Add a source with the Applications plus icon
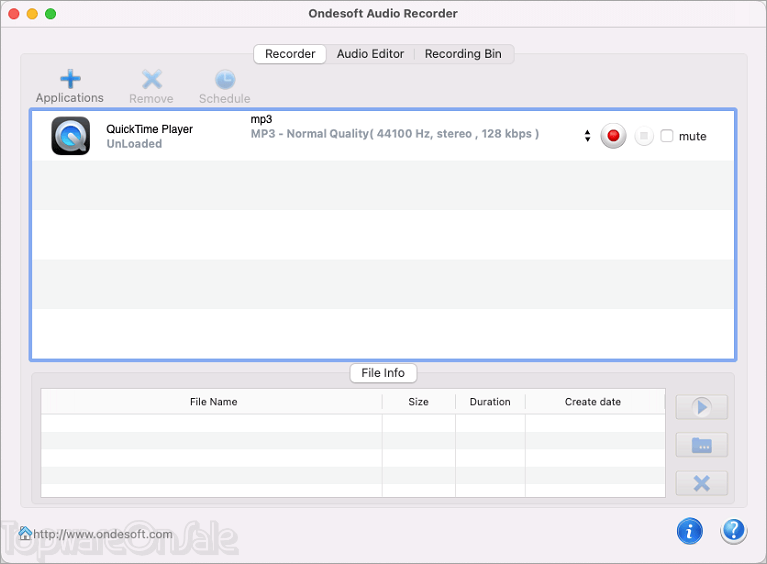This screenshot has width=767, height=564. pyautogui.click(x=70, y=79)
